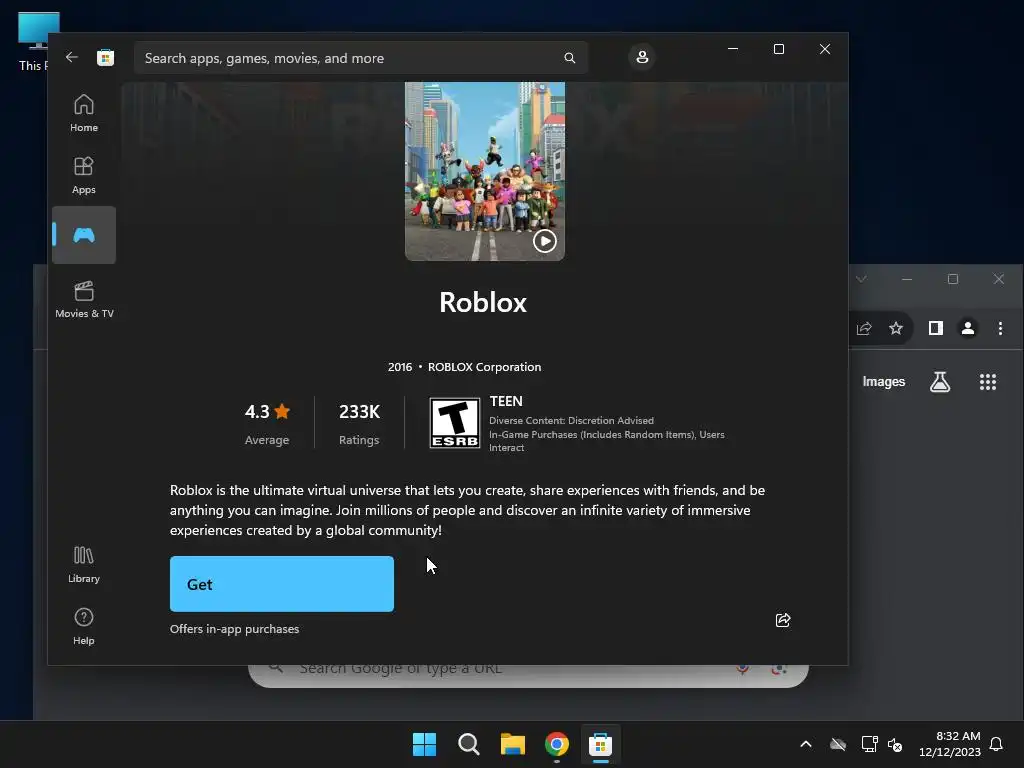Screen dimensions: 1024x768
Task: Open the clock and date flyout
Action: point(949,744)
